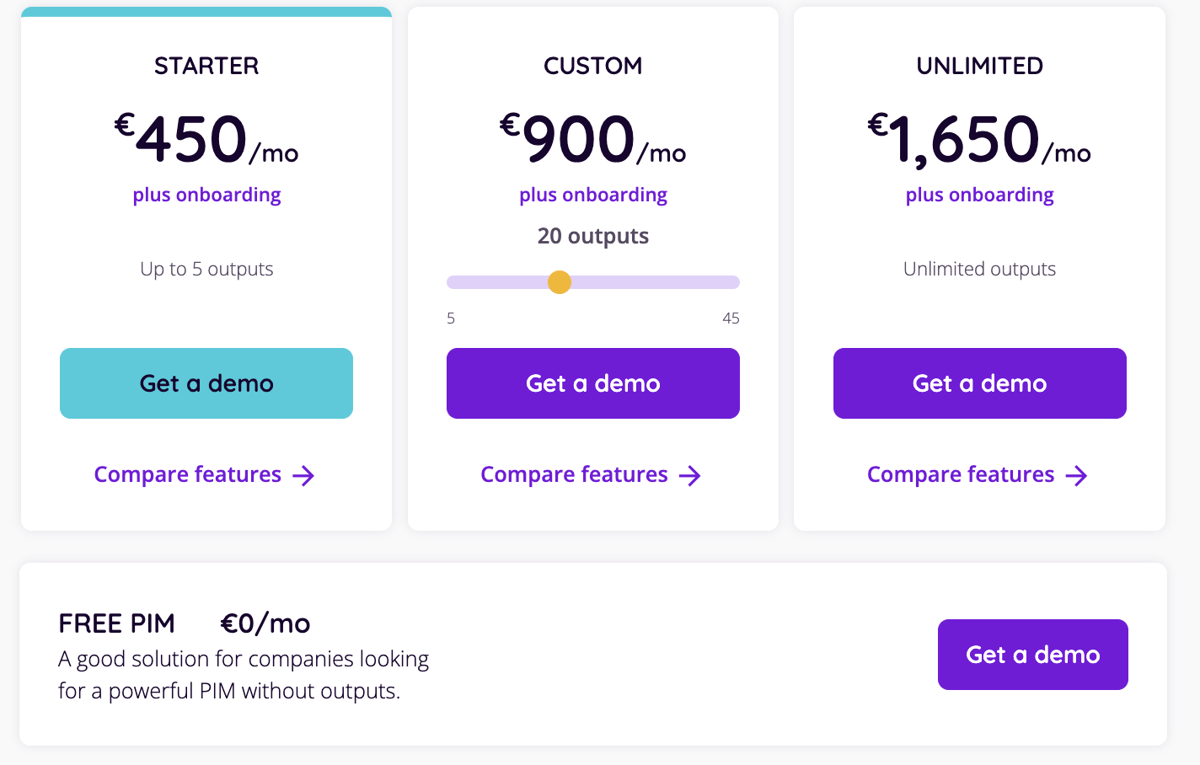Open the Starter plan demo request
The width and height of the screenshot is (1200, 765).
tap(206, 383)
